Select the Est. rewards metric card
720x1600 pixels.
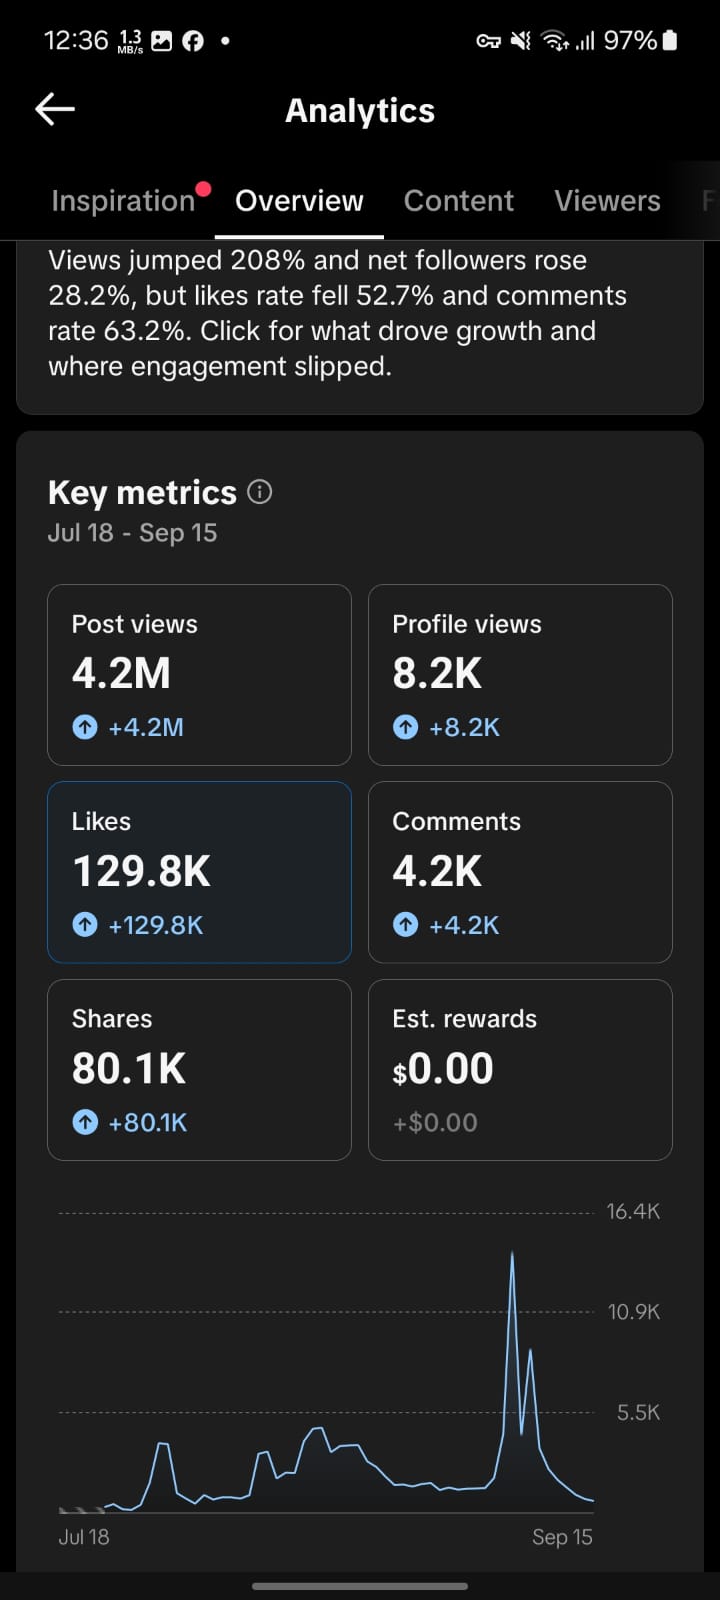pos(520,1070)
